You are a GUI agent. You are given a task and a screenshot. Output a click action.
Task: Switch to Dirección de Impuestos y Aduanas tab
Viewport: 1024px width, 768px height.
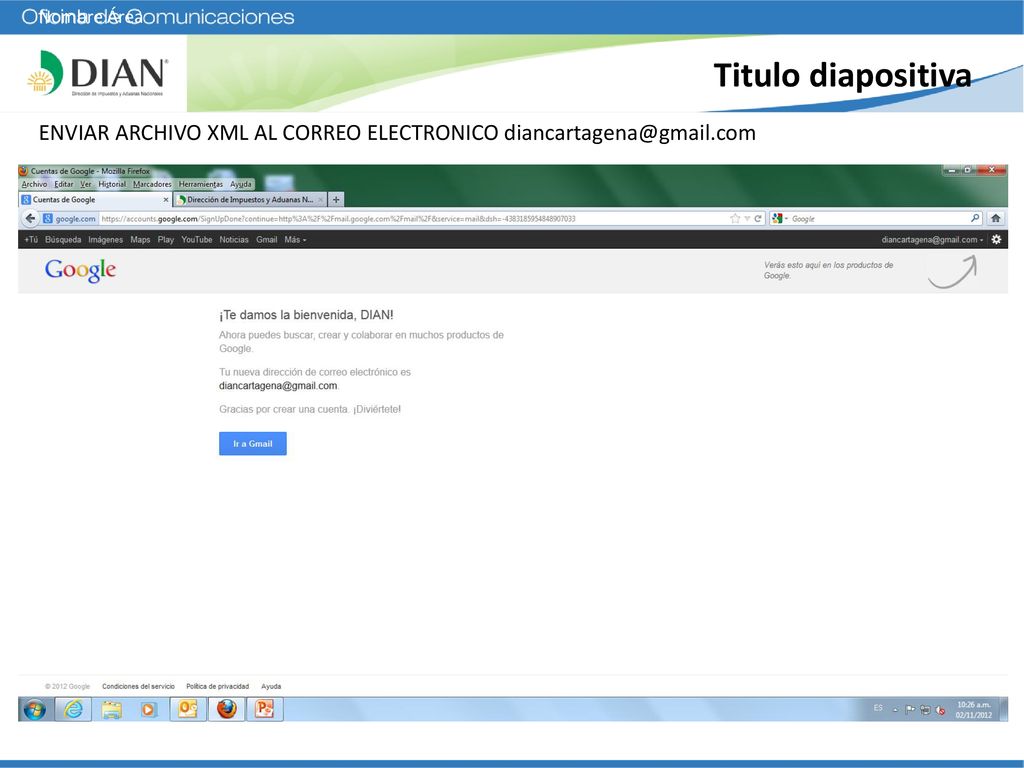[250, 200]
